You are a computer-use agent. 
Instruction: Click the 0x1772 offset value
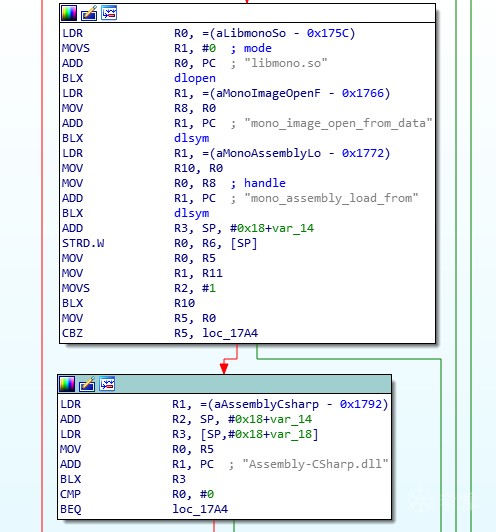[x=363, y=153]
